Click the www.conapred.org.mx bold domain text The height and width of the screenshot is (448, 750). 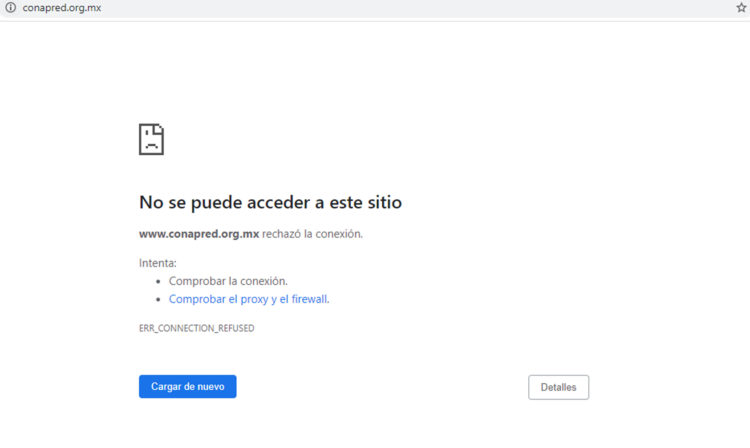point(199,234)
